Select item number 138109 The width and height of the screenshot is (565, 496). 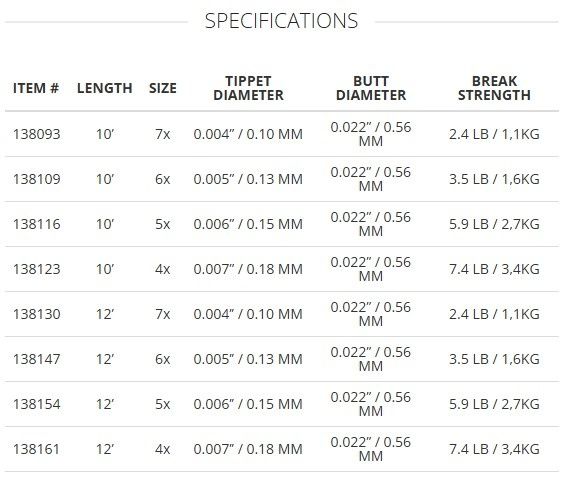(x=36, y=179)
